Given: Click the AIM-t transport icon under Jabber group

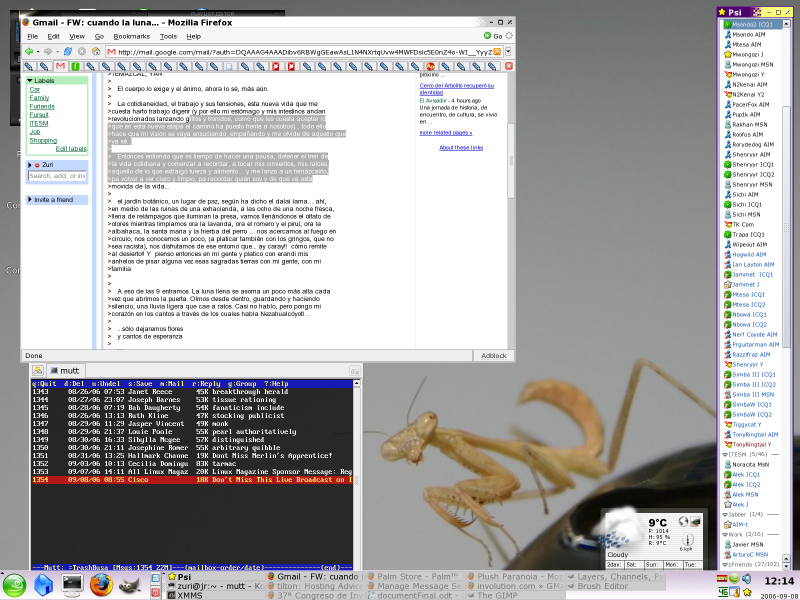Looking at the screenshot, I should [x=728, y=524].
